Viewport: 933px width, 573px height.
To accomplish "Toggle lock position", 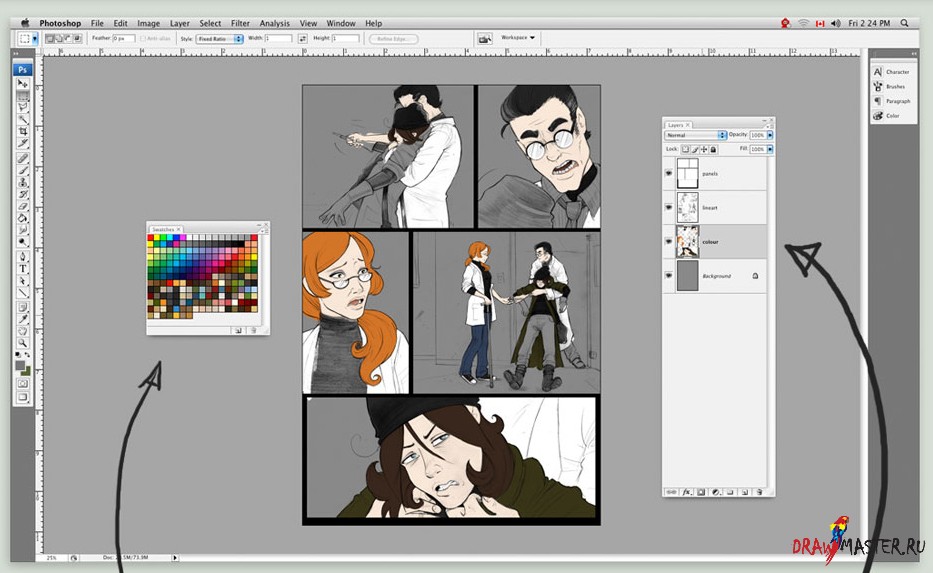I will (704, 149).
